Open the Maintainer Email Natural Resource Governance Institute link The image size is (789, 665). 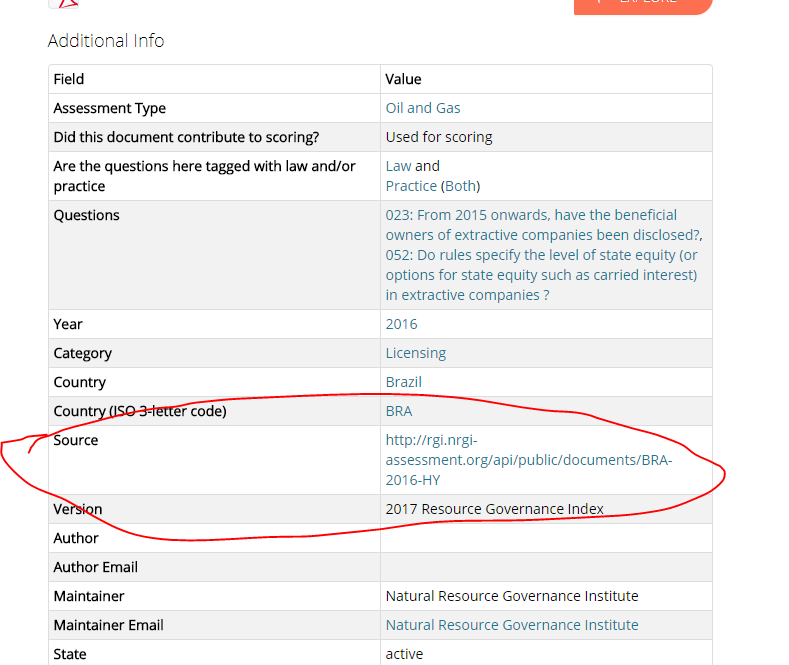512,625
